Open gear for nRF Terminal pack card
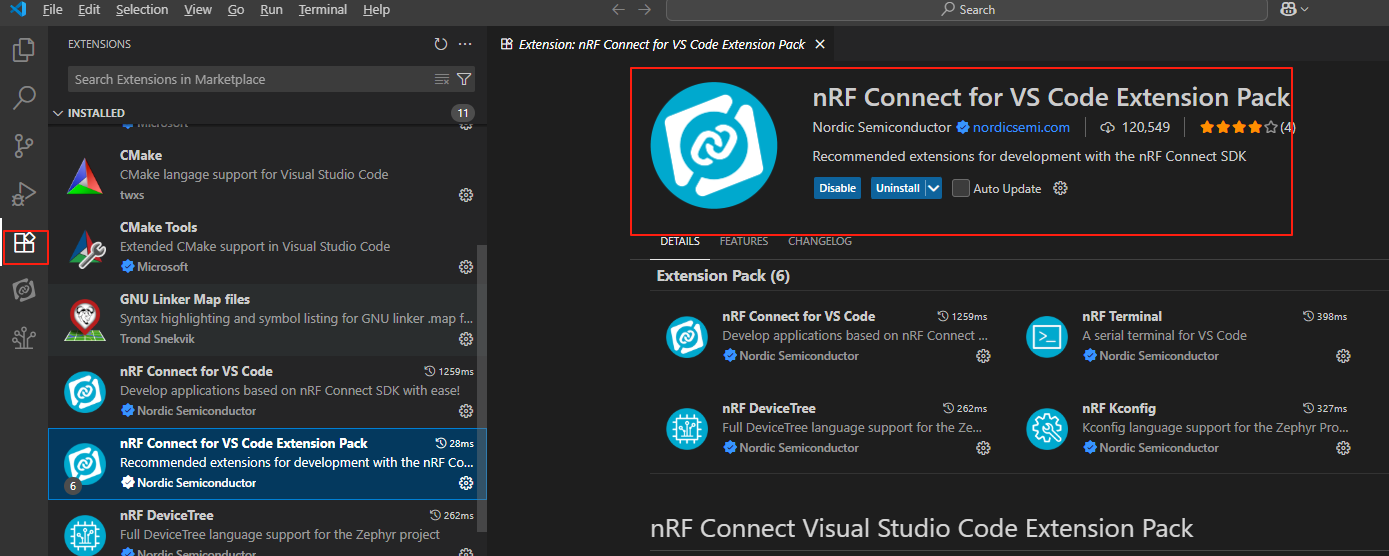This screenshot has height=556, width=1389. point(1344,356)
